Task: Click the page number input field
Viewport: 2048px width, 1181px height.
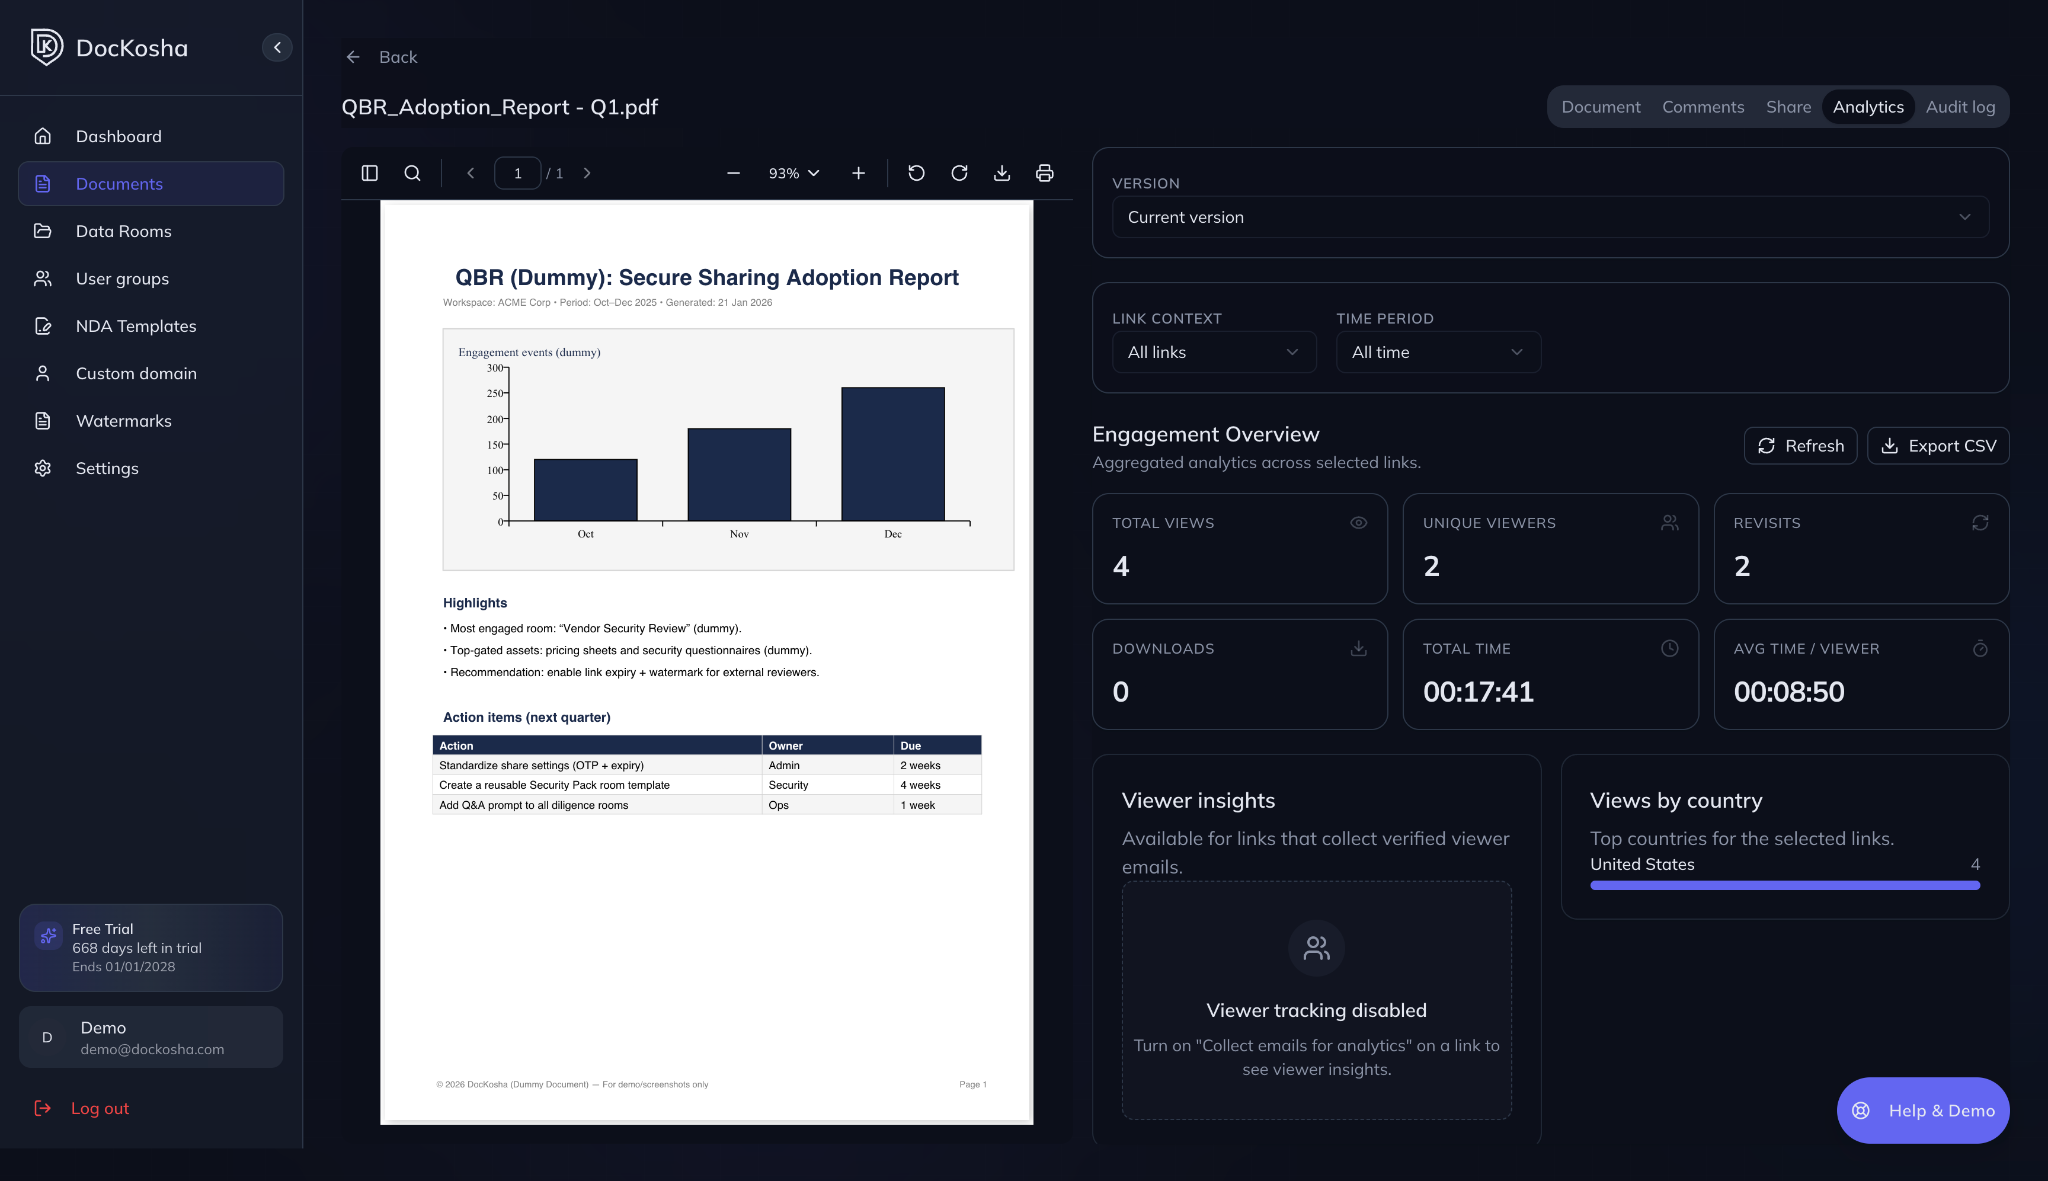Action: [x=517, y=173]
